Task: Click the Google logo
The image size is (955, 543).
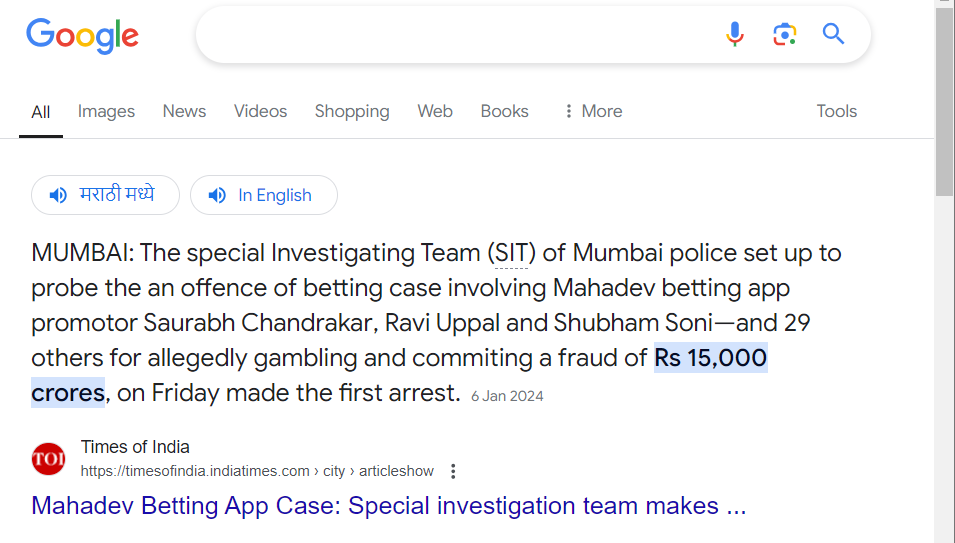Action: tap(82, 36)
